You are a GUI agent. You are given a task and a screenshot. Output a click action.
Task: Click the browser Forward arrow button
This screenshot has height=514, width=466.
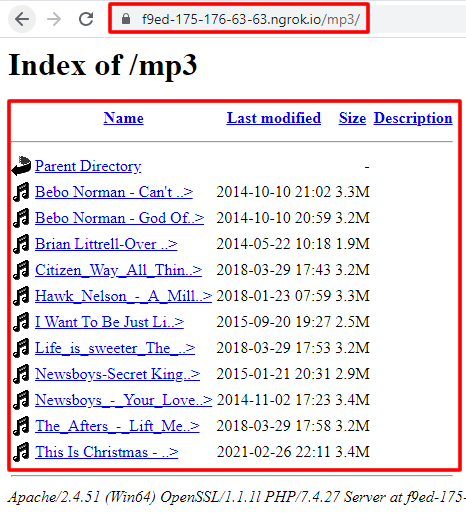pos(54,19)
